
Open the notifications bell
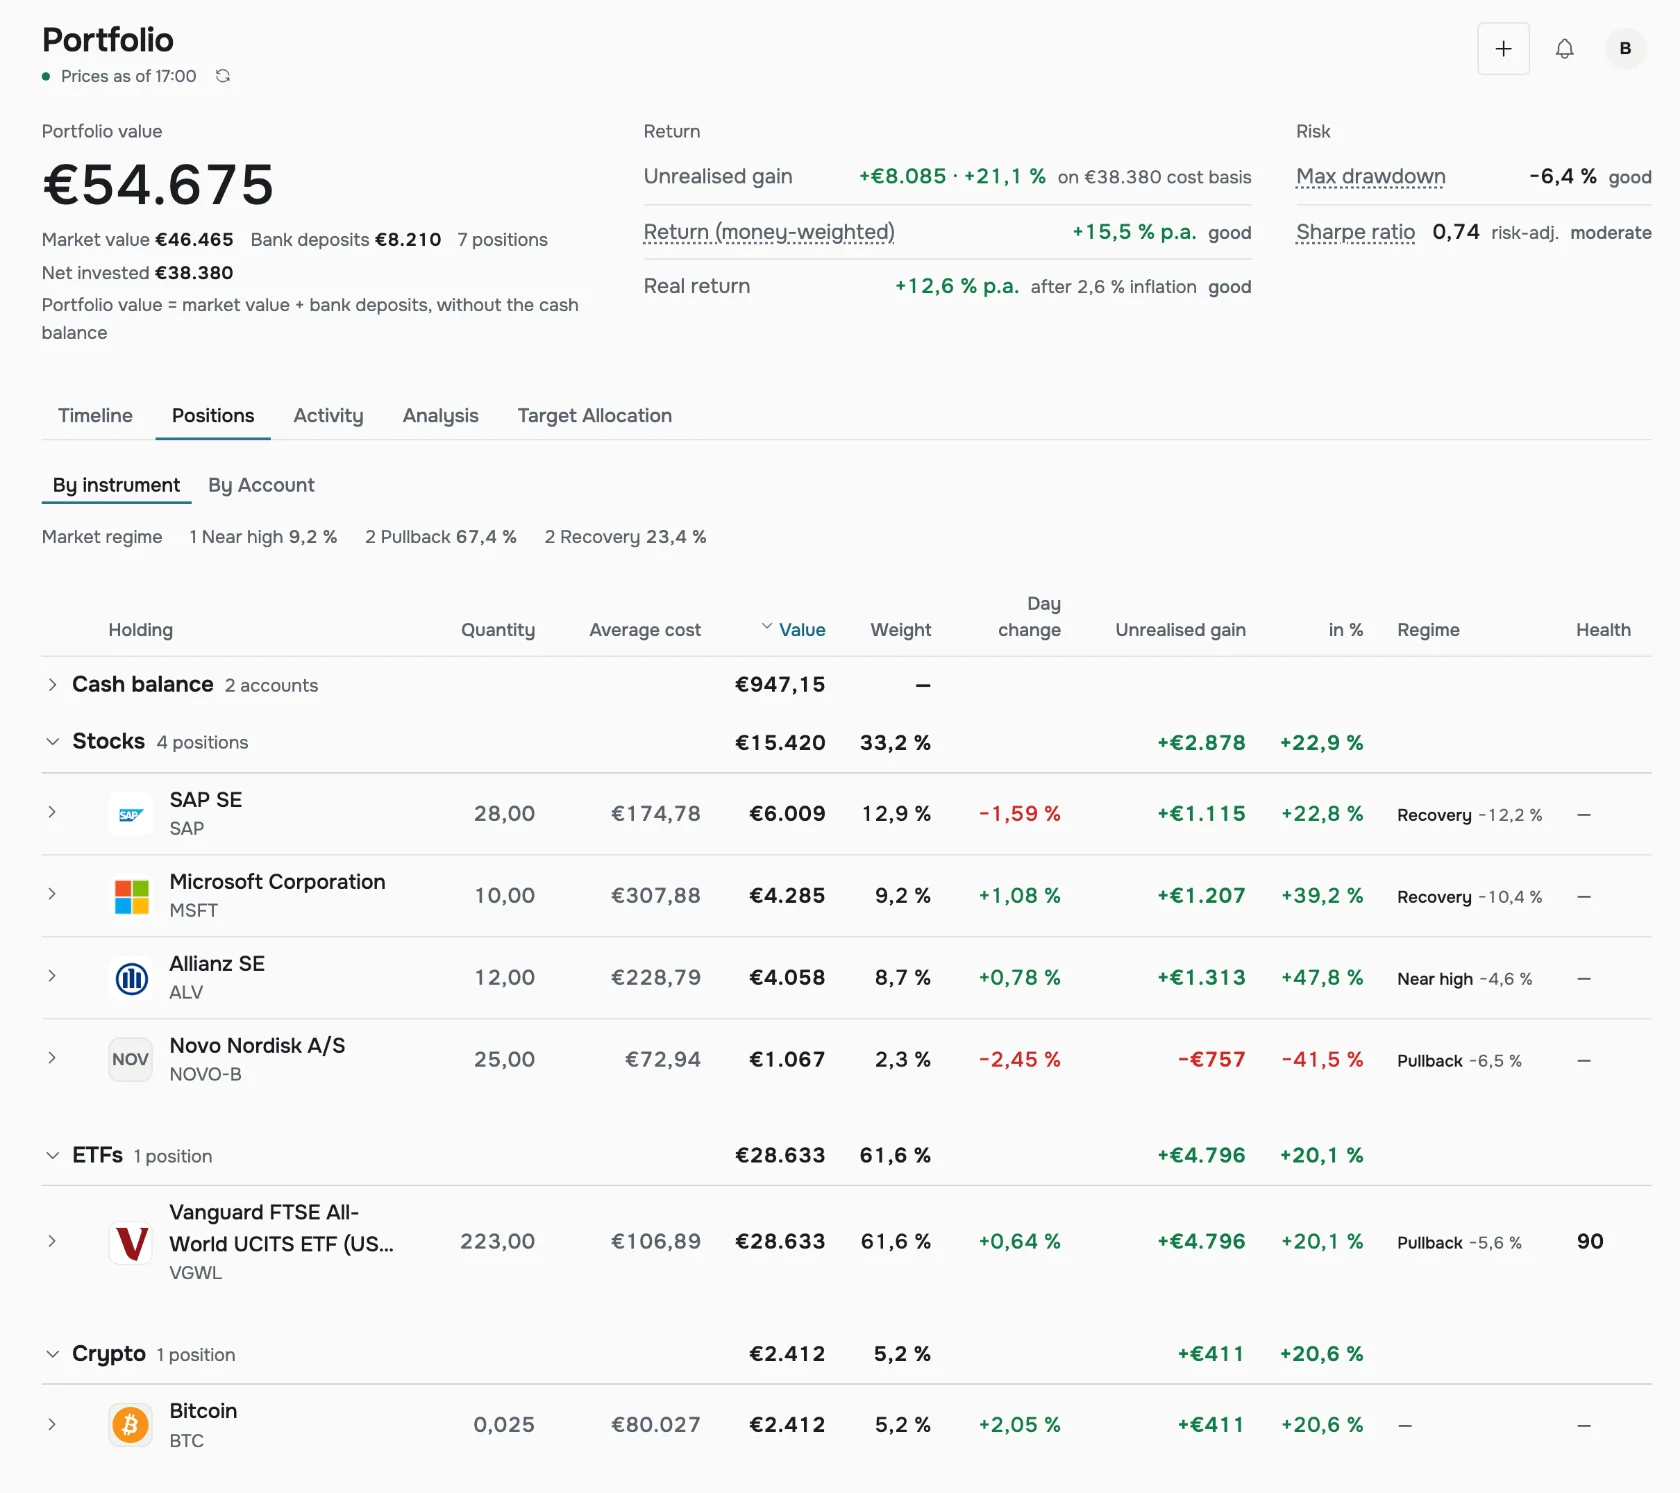pos(1564,48)
